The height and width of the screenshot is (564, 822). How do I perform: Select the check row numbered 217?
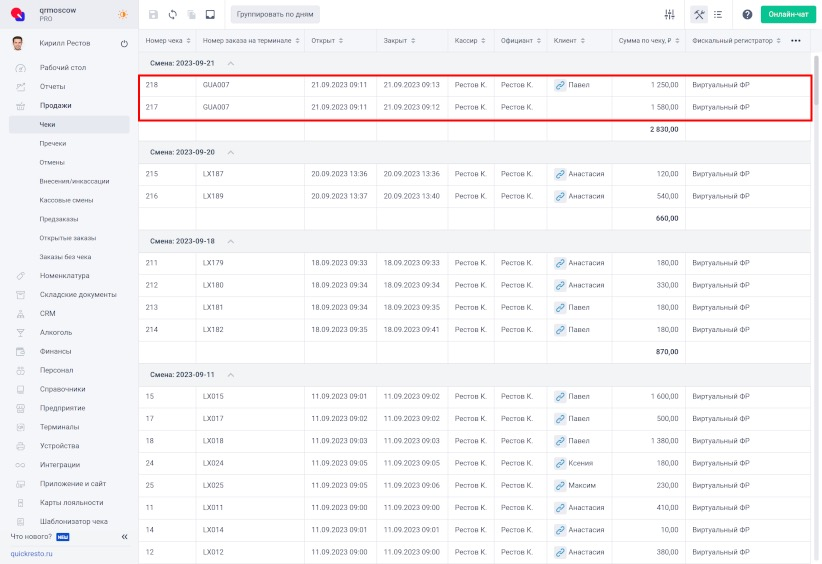(475, 107)
